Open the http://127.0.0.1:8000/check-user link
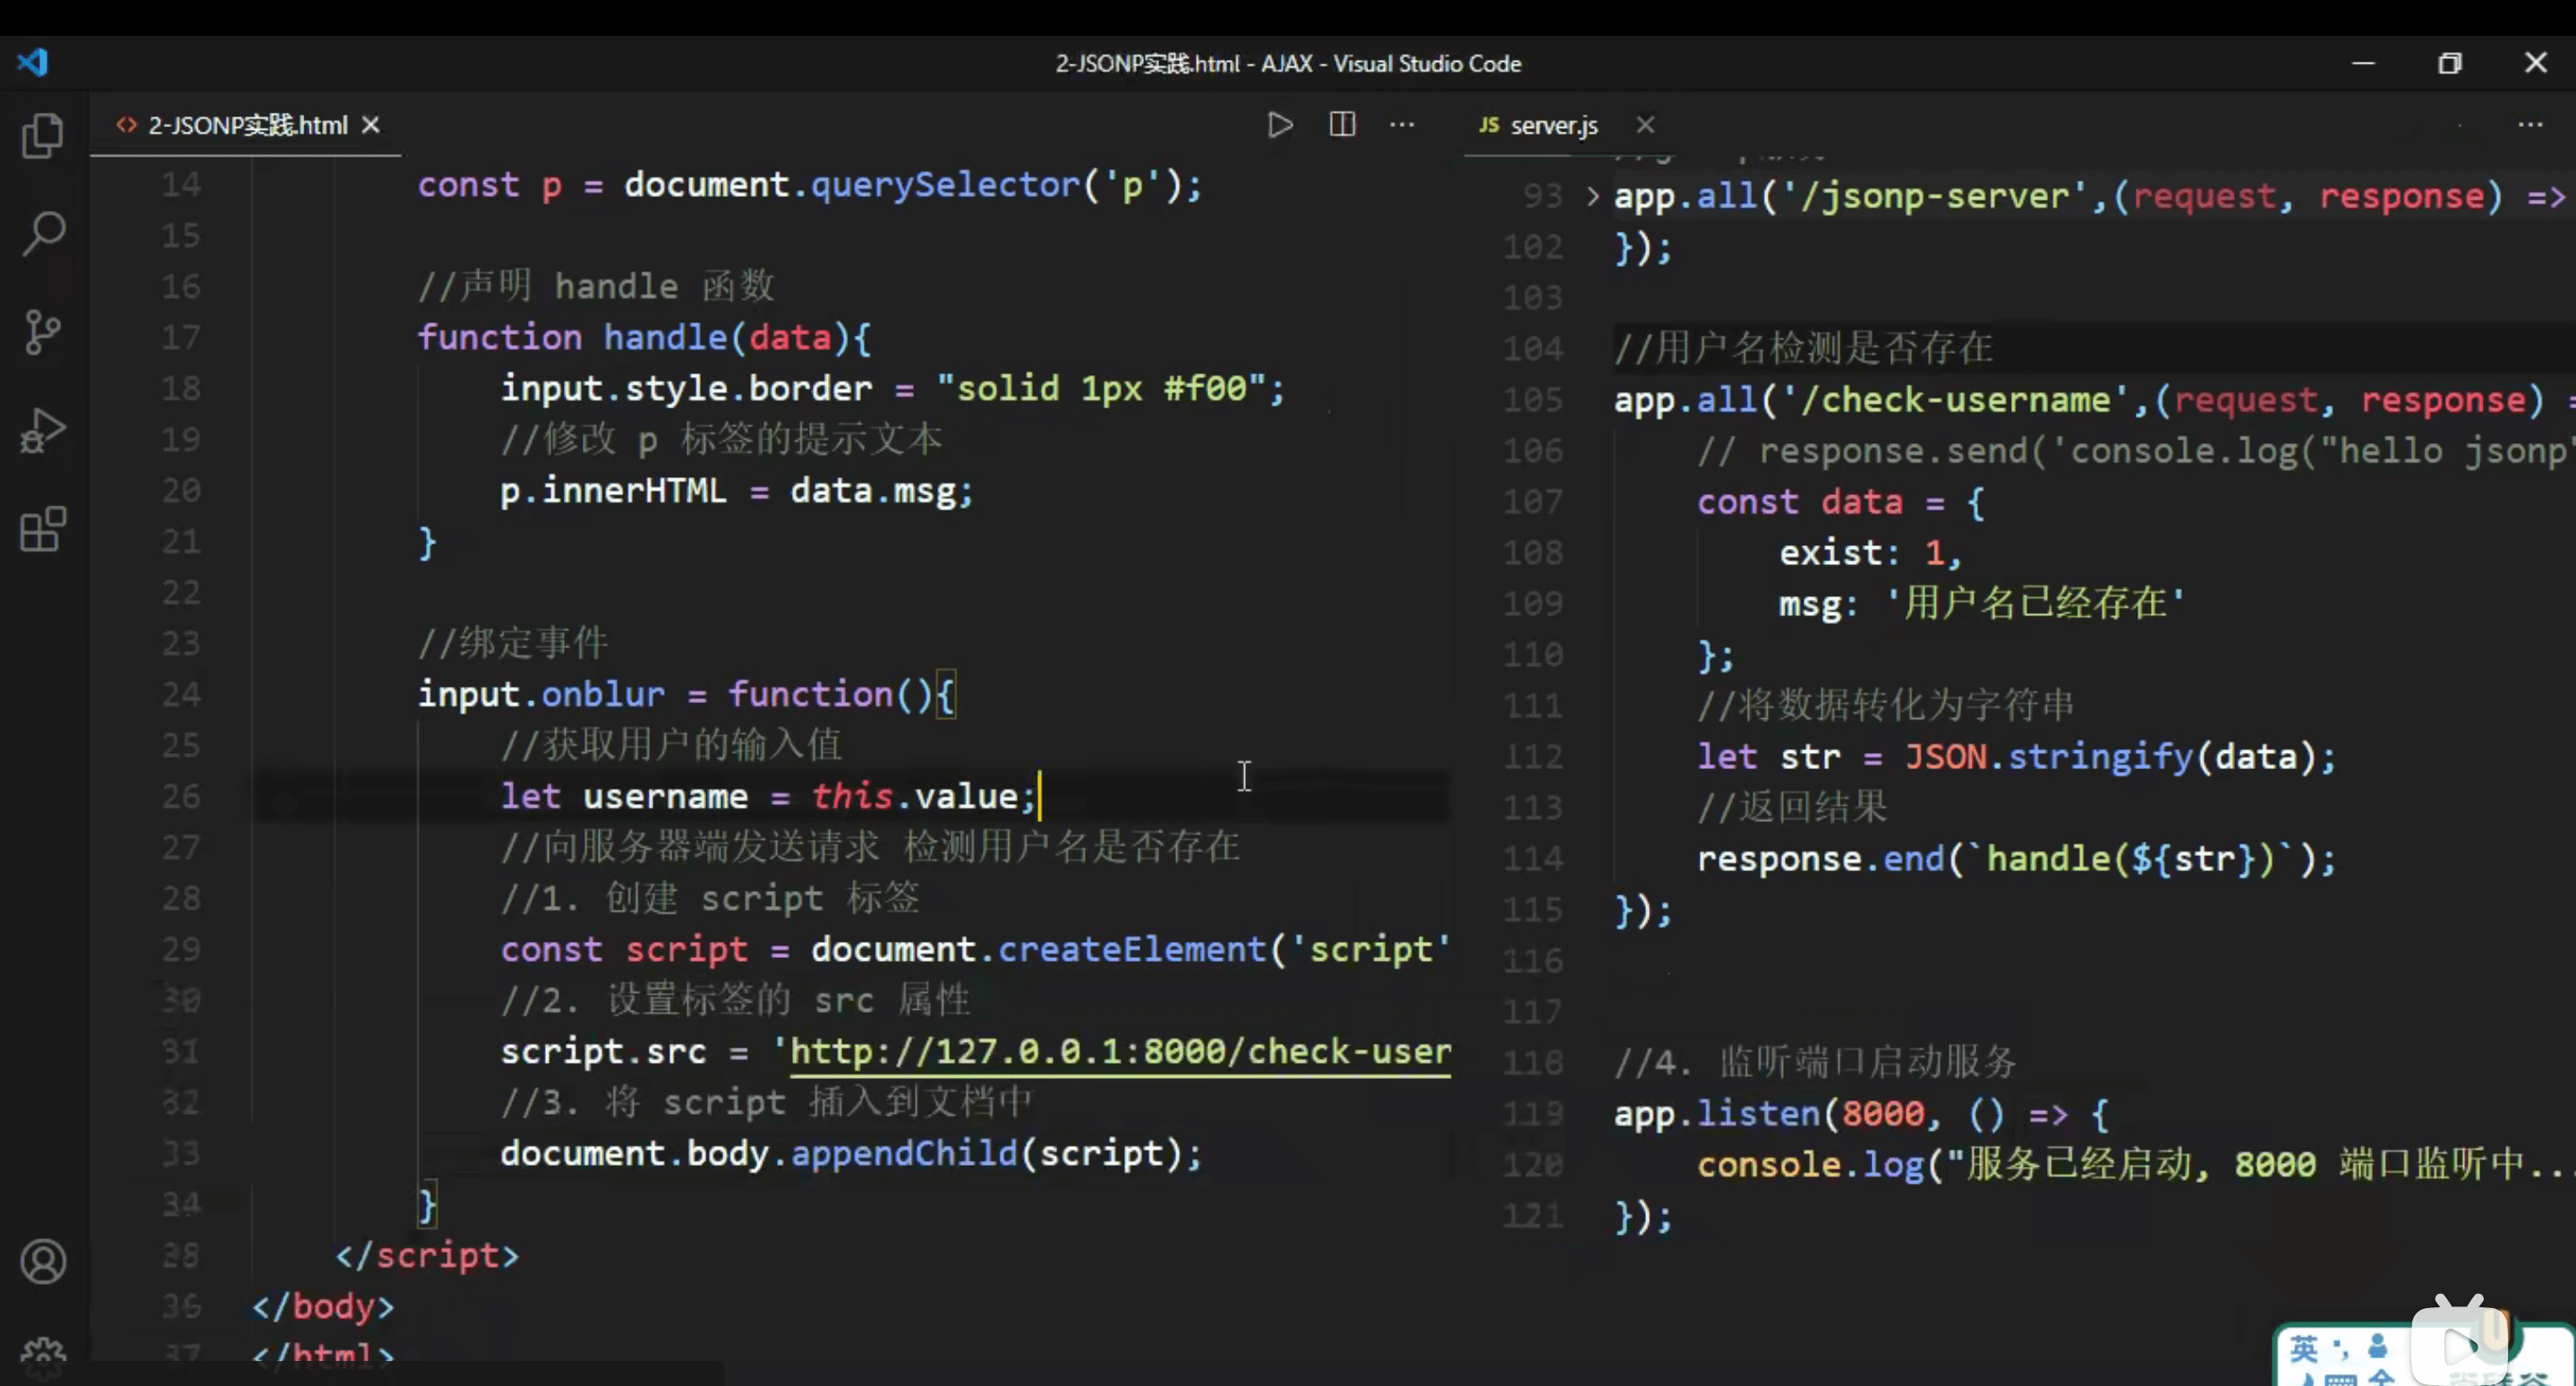 tap(1120, 1051)
